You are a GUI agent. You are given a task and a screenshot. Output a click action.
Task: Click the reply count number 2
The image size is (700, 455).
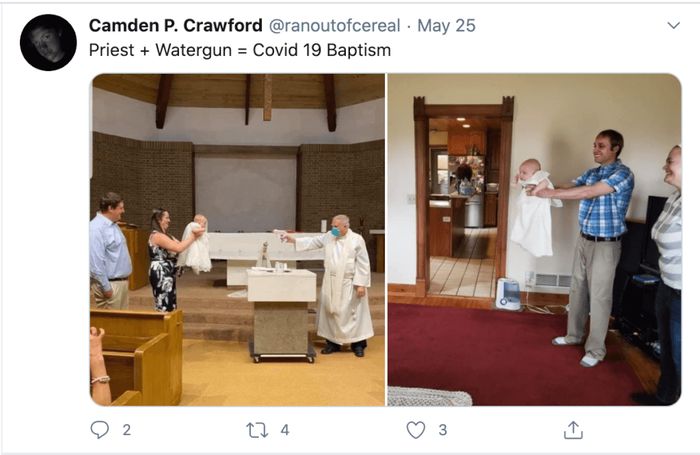(127, 430)
